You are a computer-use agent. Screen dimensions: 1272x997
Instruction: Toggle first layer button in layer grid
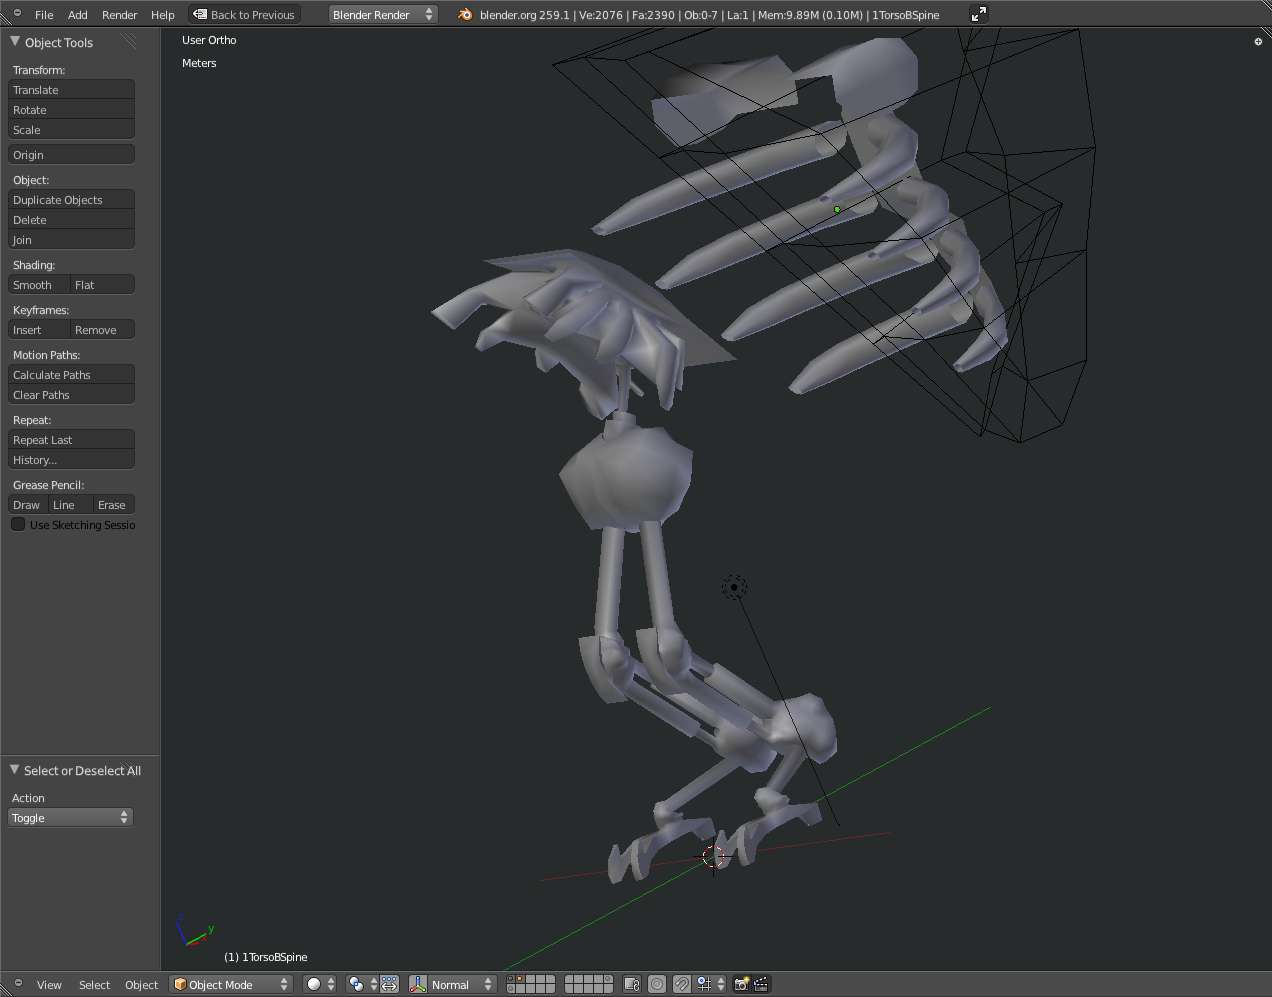point(512,980)
